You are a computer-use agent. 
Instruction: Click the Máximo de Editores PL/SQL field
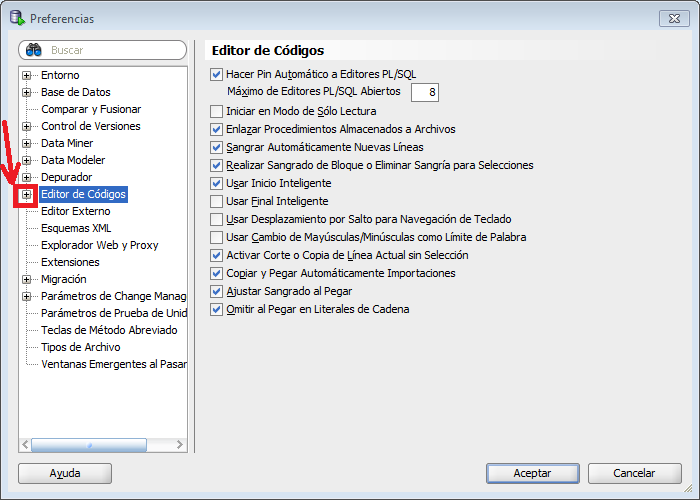424,92
